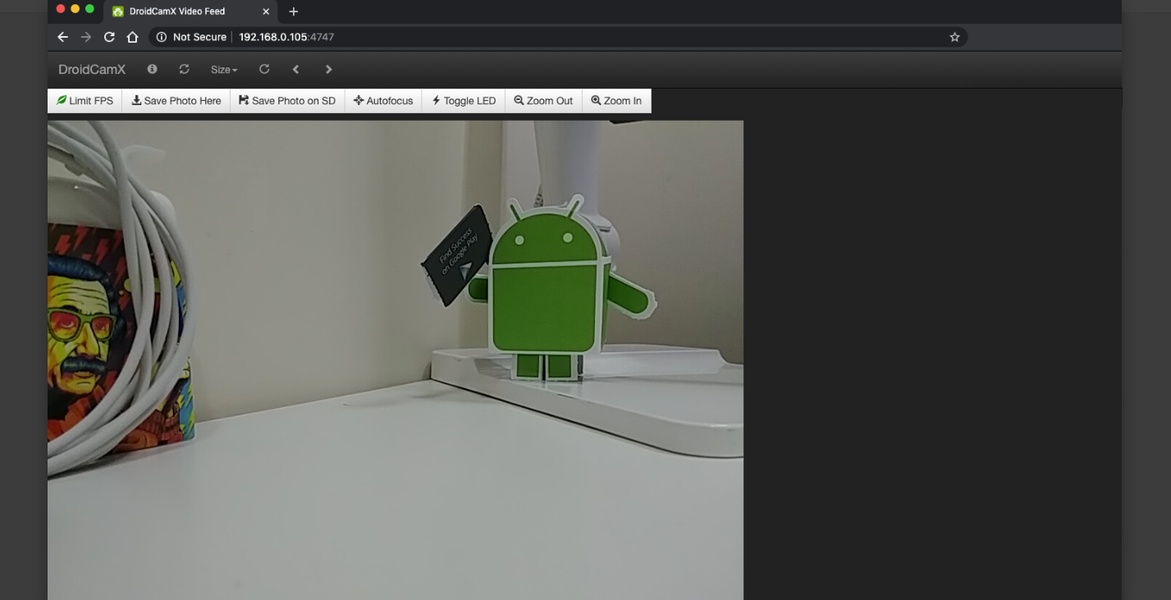The height and width of the screenshot is (600, 1171).
Task: Click the right chevron in DroidCamX navbar
Action: pyautogui.click(x=329, y=69)
